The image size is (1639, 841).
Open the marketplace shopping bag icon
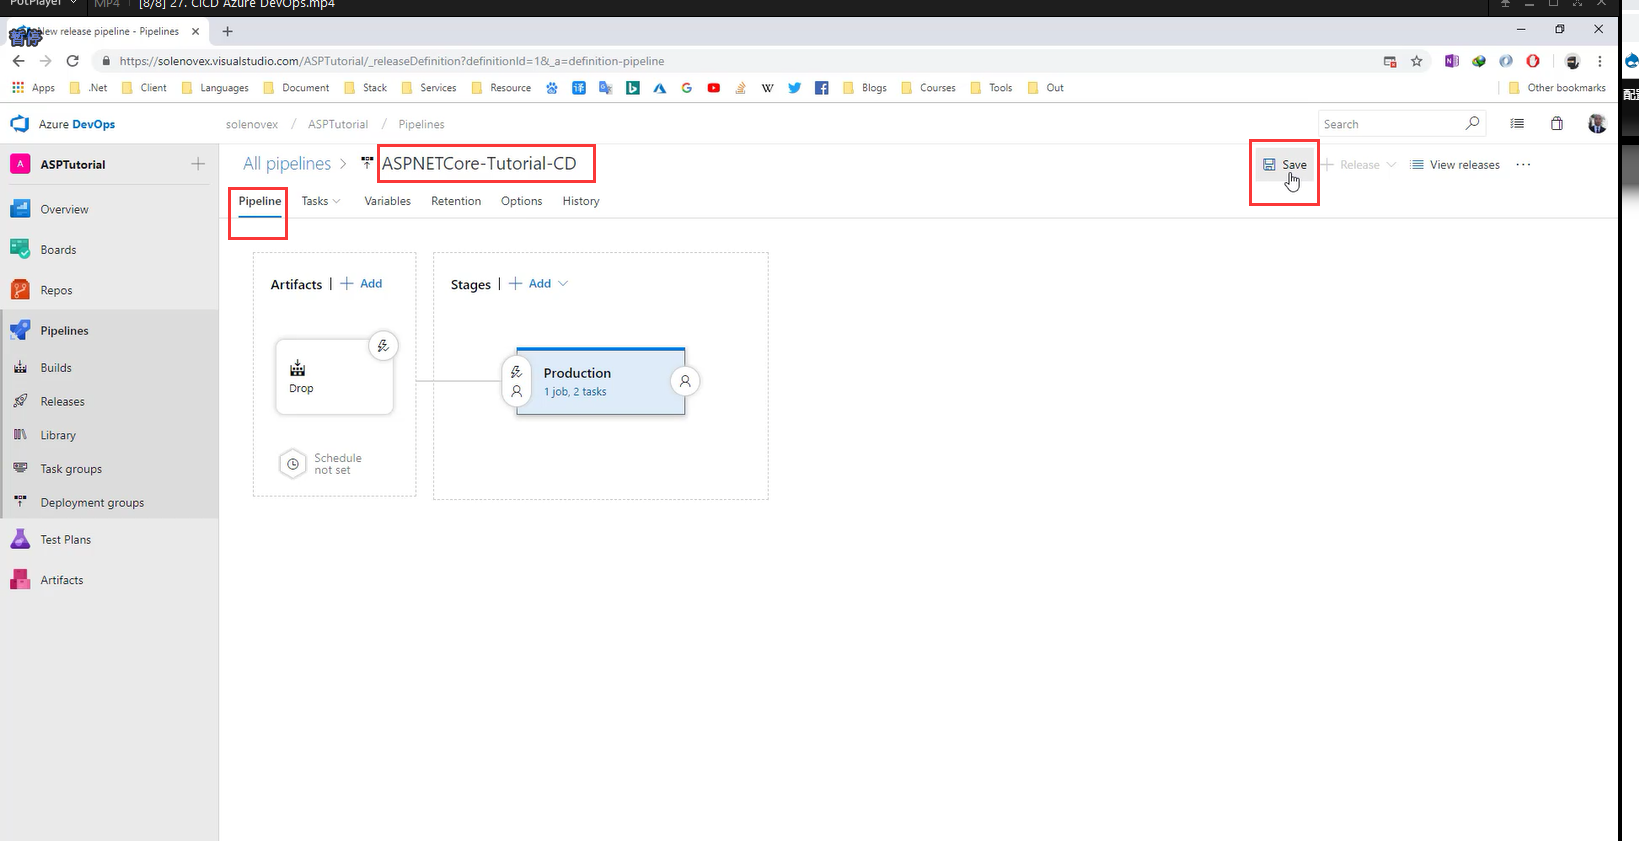tap(1557, 124)
